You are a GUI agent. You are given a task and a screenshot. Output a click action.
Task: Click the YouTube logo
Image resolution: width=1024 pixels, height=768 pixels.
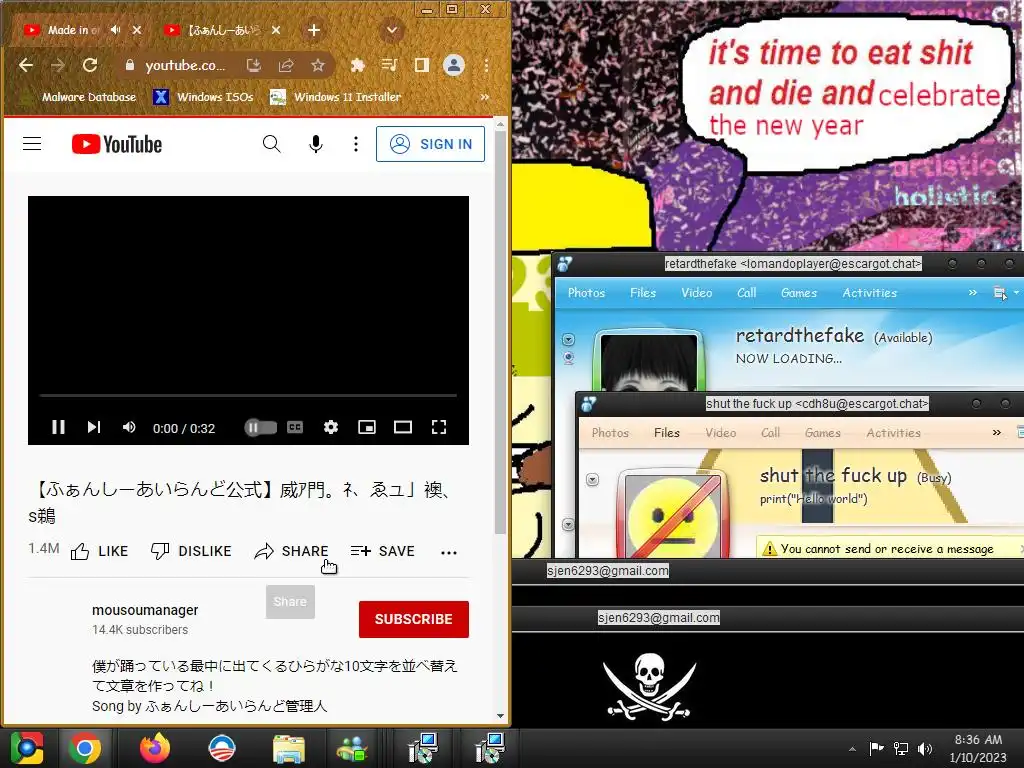[117, 144]
